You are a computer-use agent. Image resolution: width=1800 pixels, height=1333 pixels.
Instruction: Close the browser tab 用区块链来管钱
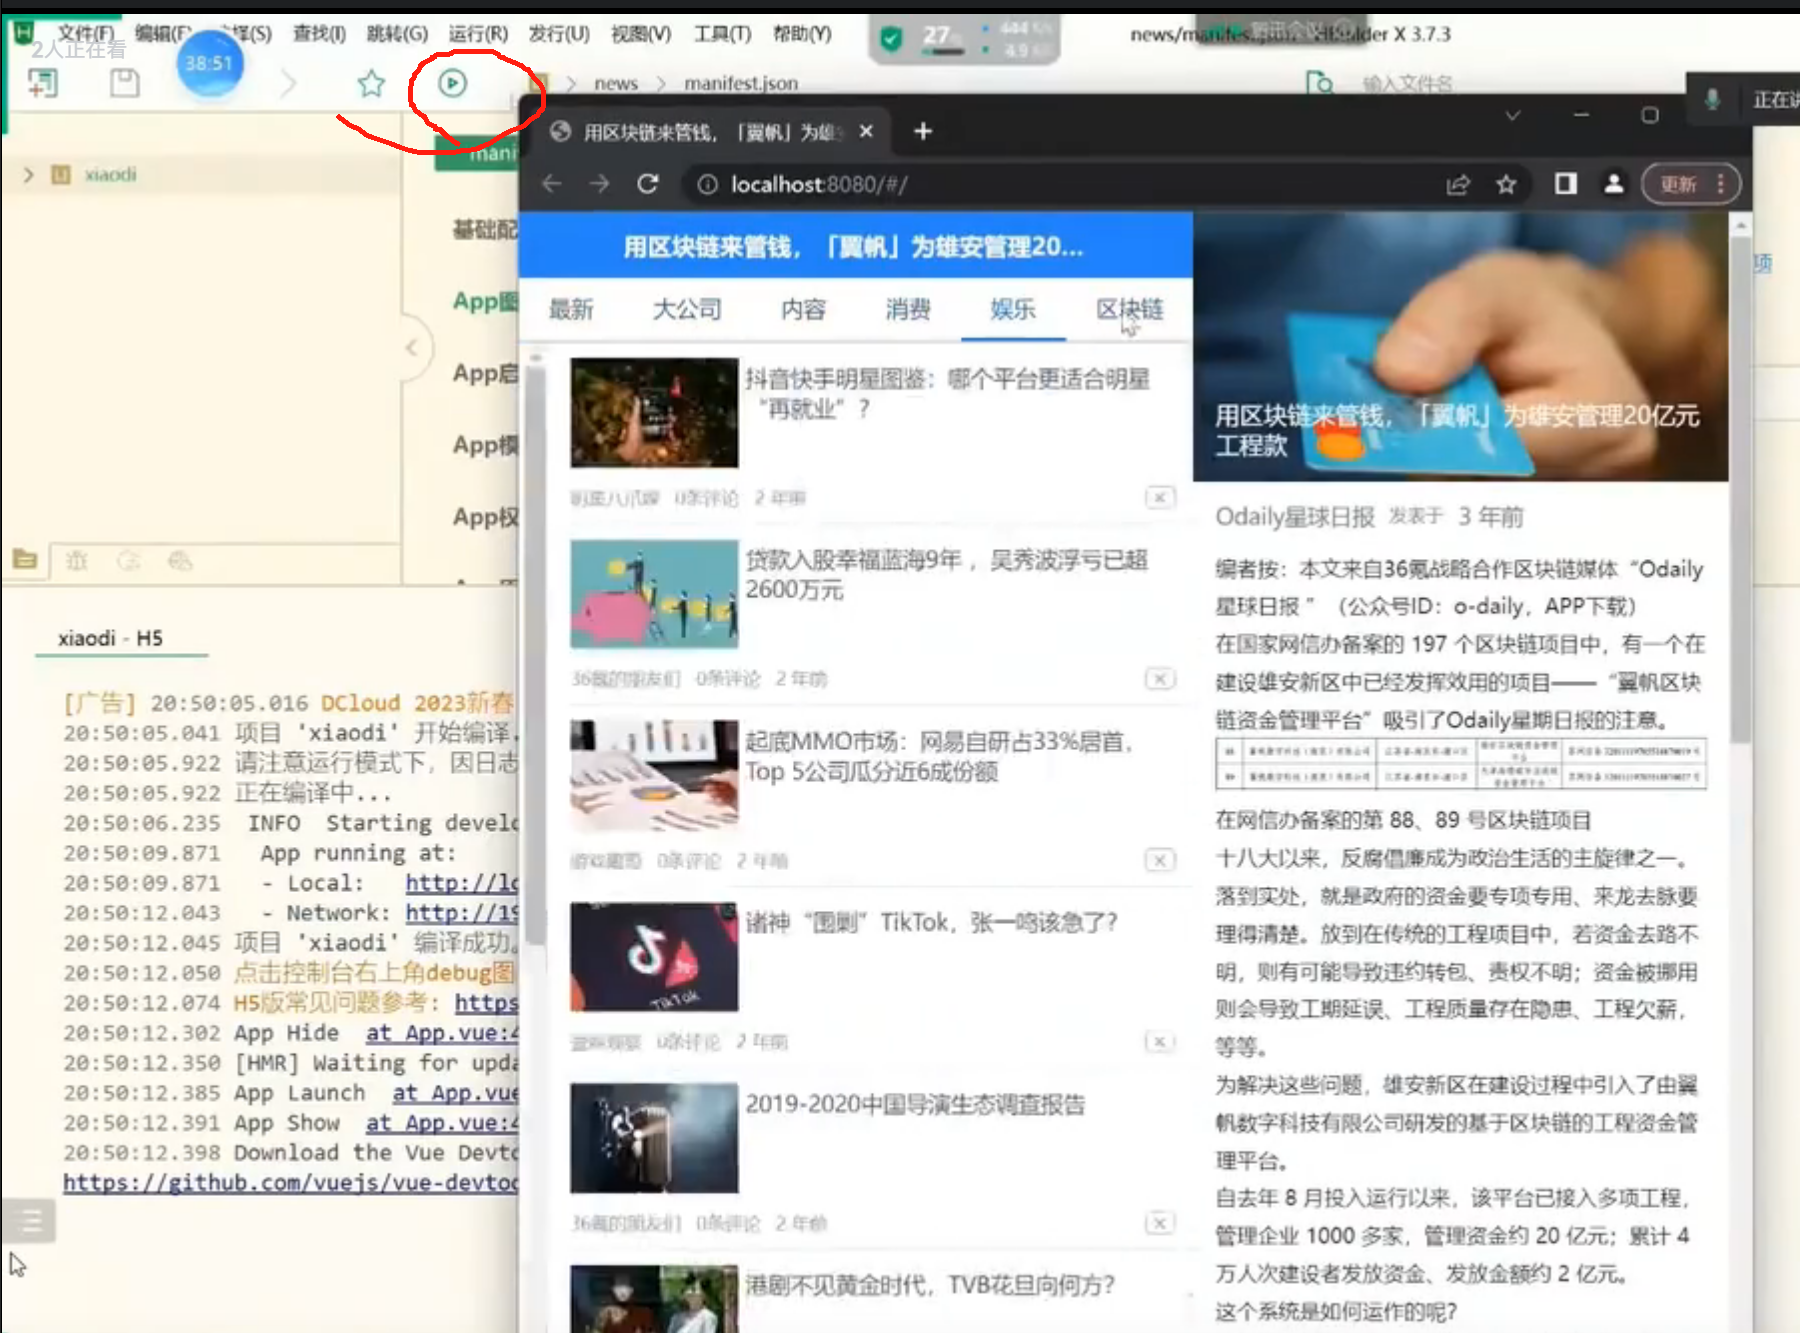tap(866, 131)
